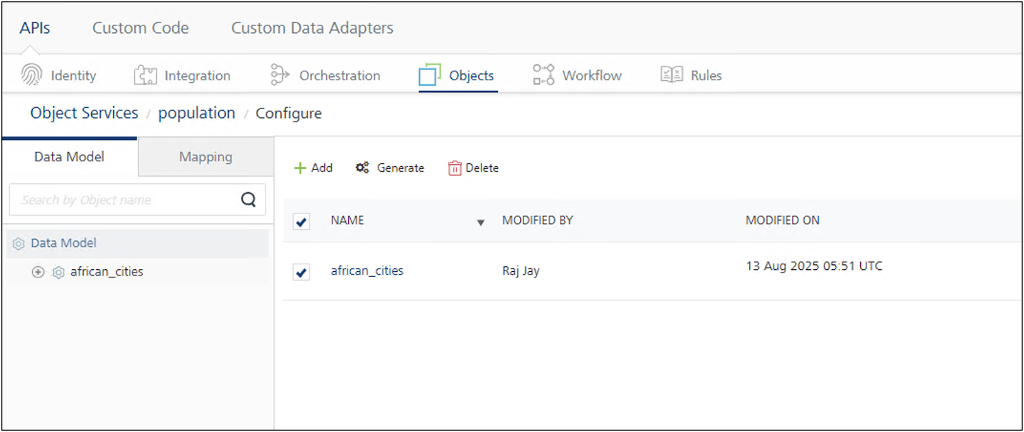Click the Orchestration flow icon
The height and width of the screenshot is (432, 1024).
[x=280, y=75]
